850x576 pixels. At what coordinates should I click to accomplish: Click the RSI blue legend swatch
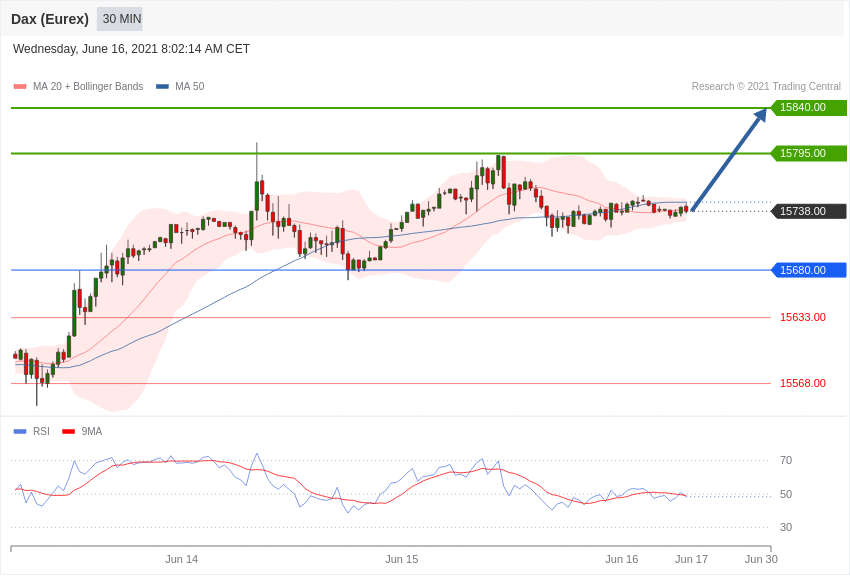[20, 432]
